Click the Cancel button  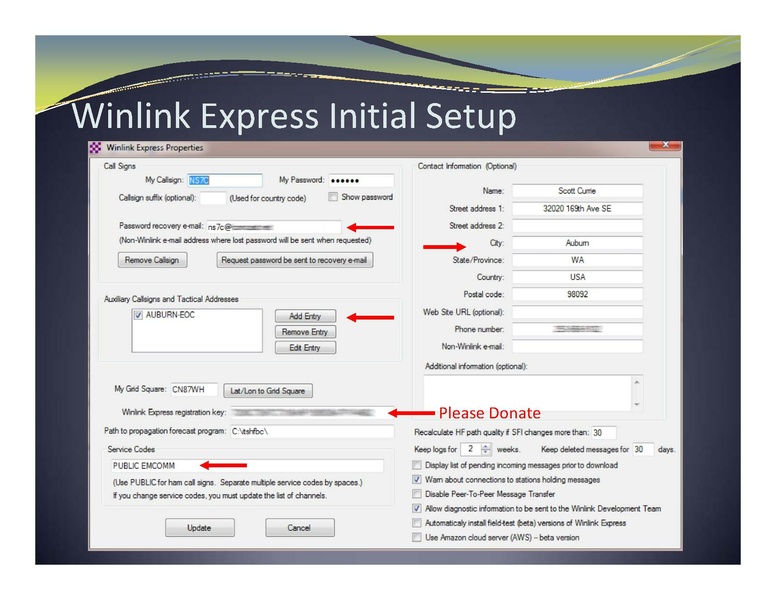click(x=299, y=528)
